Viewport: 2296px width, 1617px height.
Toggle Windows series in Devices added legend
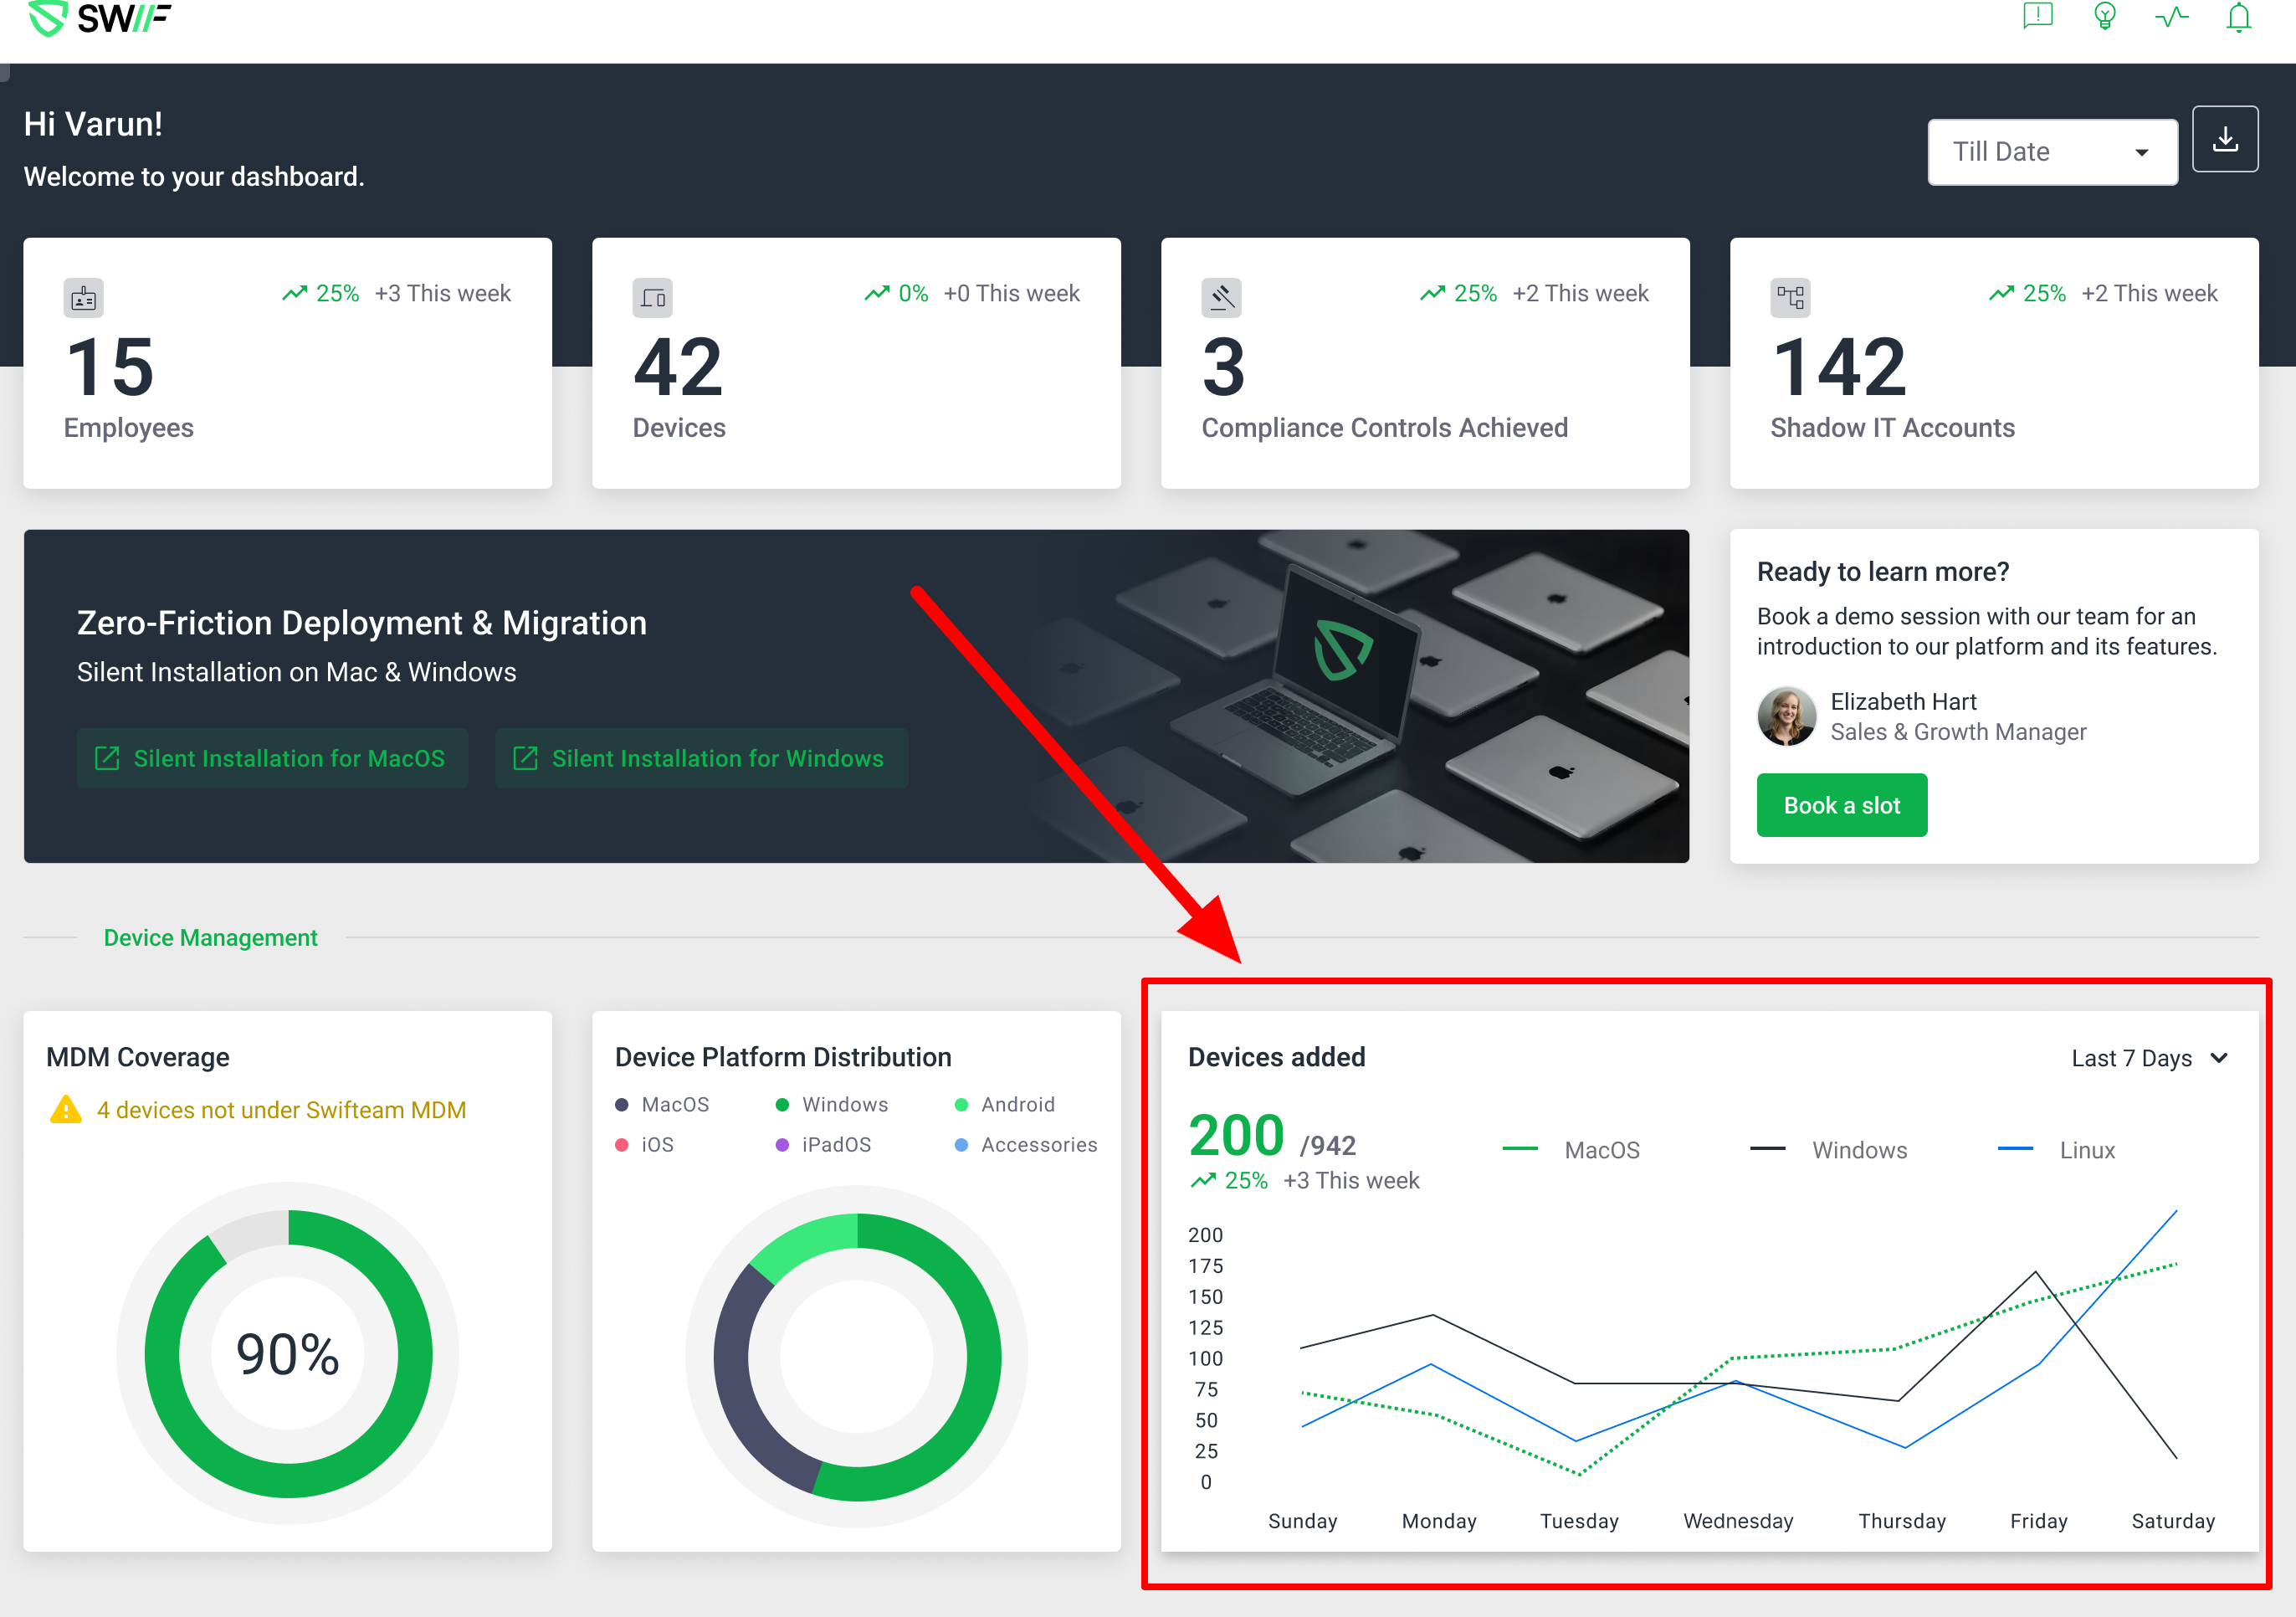click(x=1858, y=1150)
